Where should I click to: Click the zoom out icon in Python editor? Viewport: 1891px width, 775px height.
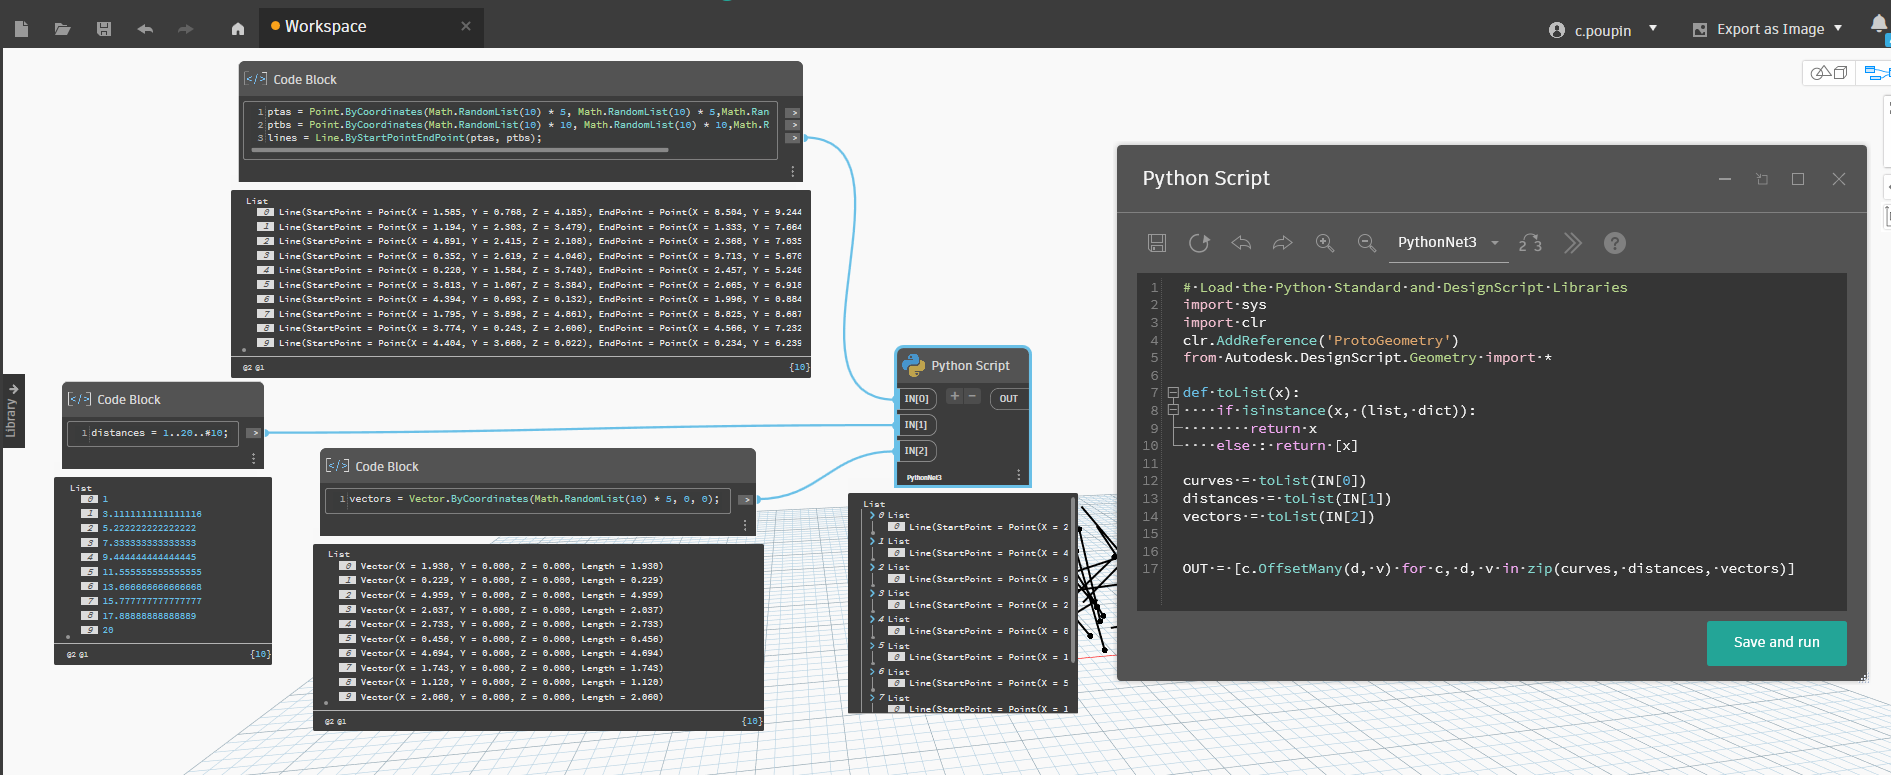1366,243
